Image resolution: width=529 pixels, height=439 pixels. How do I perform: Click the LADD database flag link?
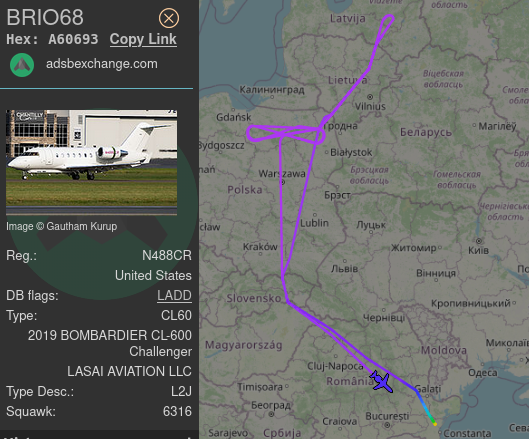(174, 296)
